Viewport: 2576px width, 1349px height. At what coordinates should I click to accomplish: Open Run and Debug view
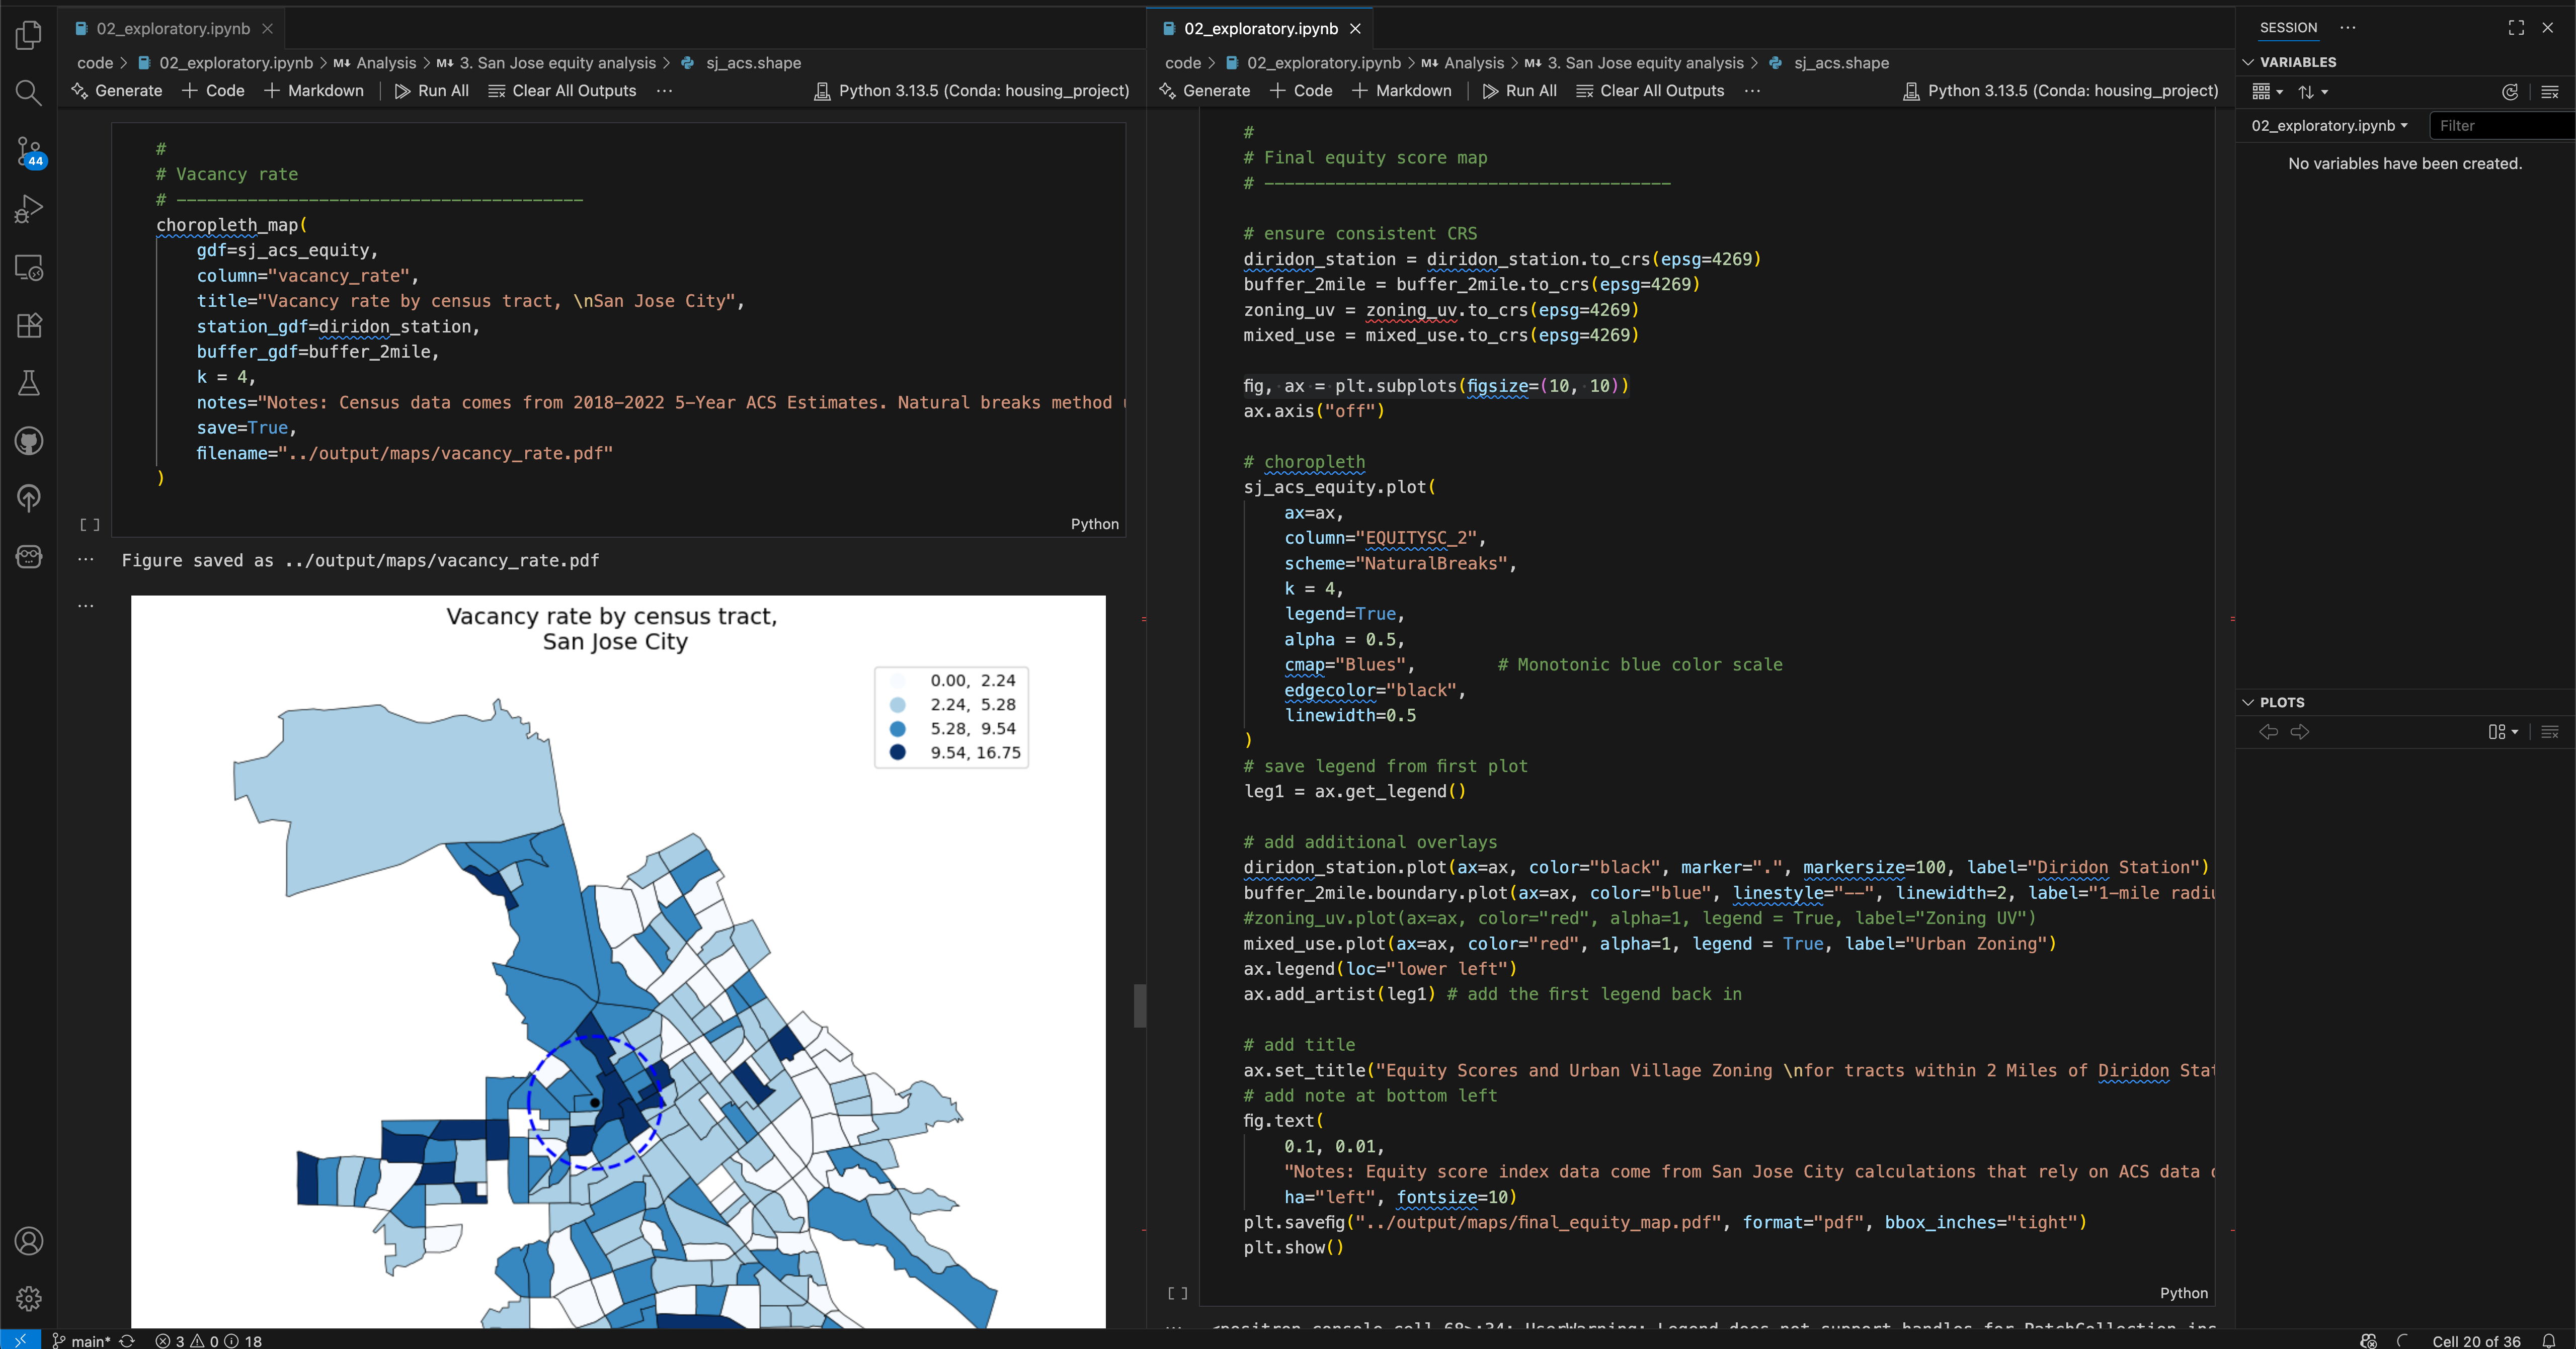(x=29, y=209)
